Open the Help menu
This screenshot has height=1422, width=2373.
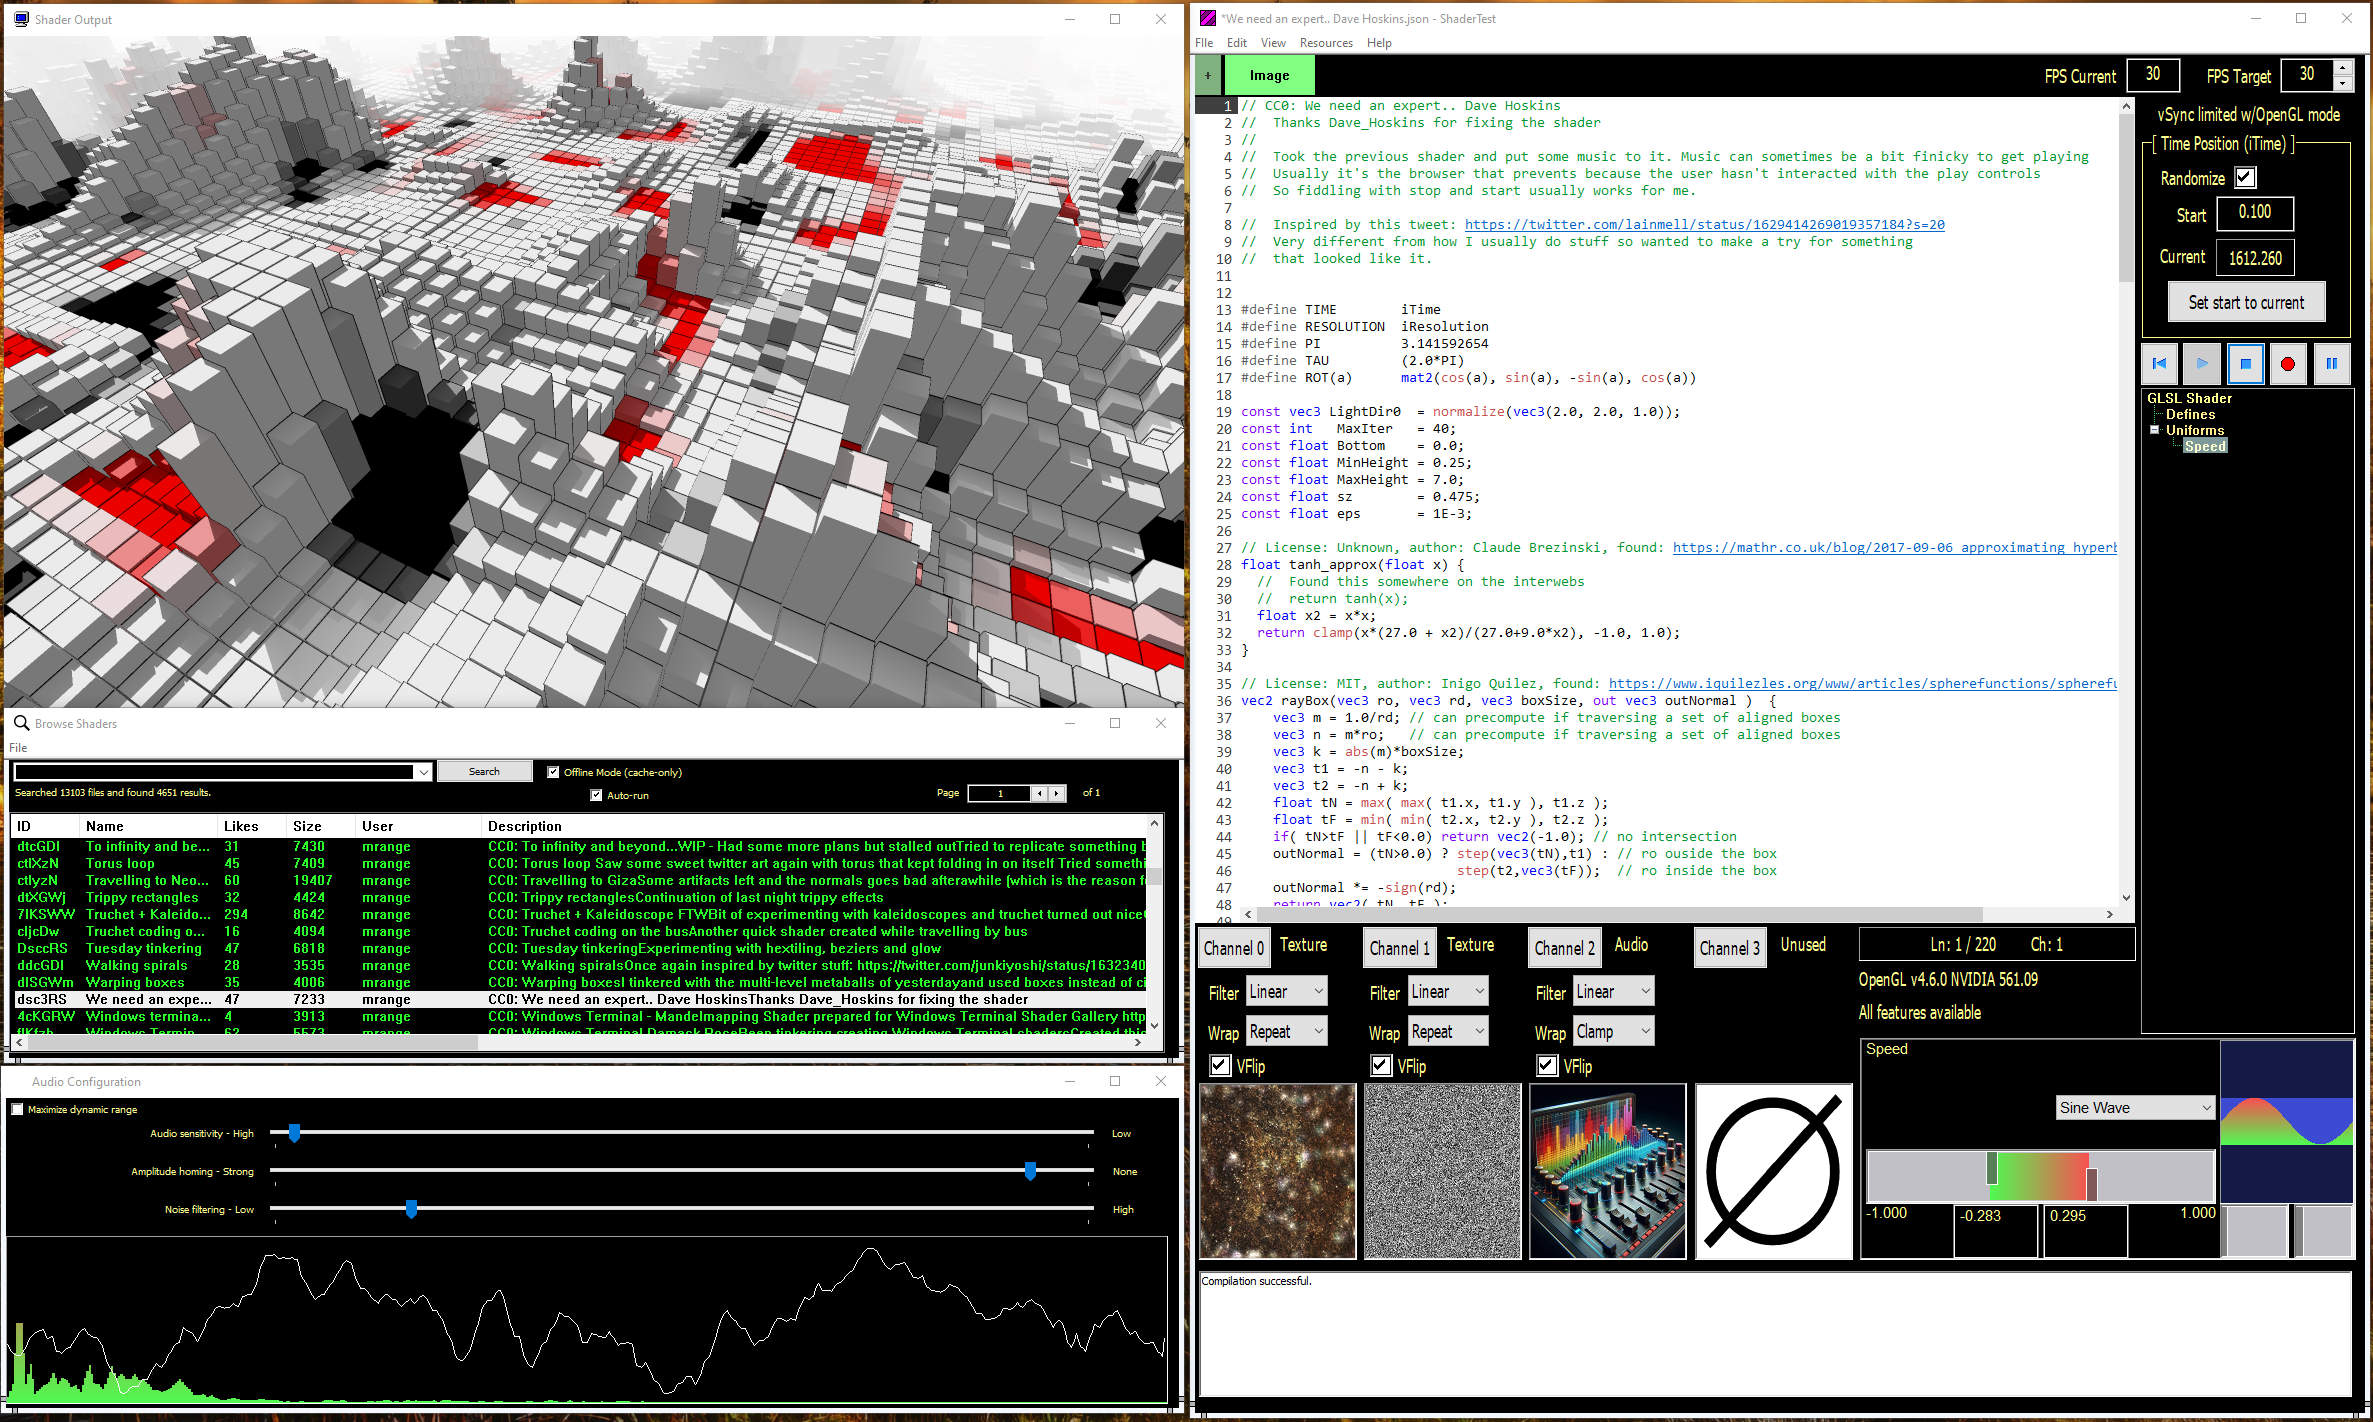point(1379,43)
